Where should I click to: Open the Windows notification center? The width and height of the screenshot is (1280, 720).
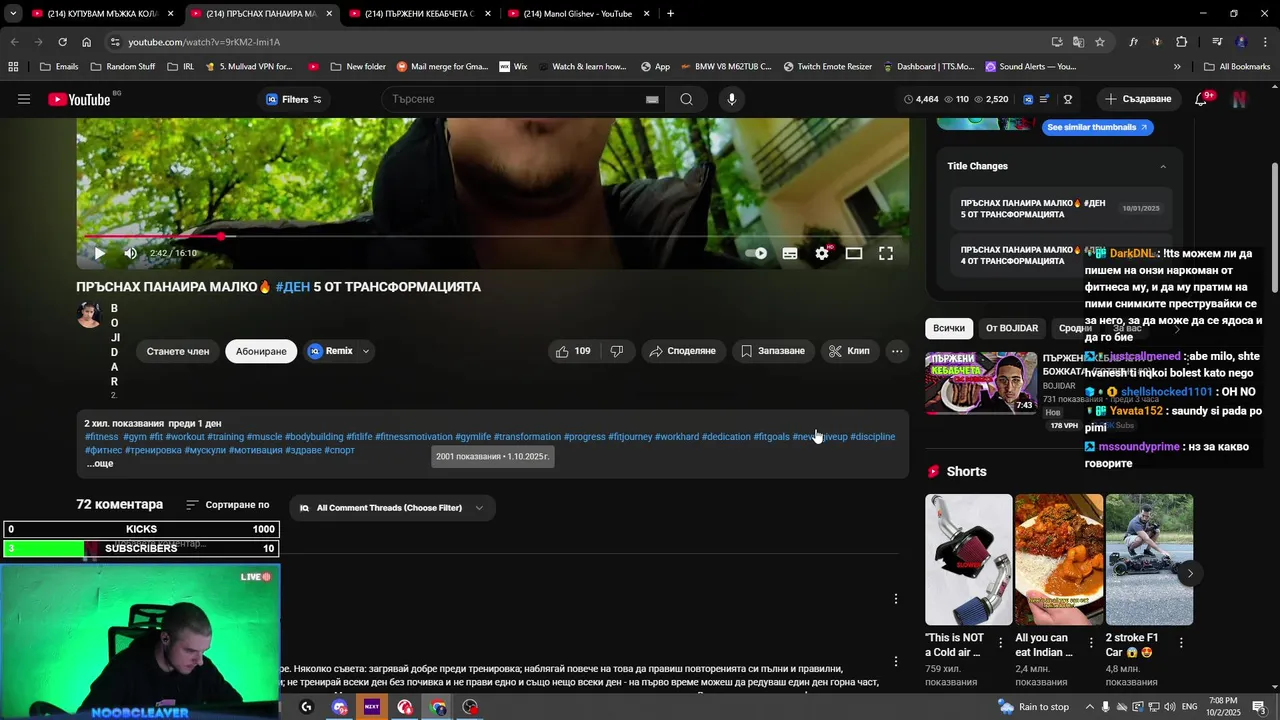[x=1259, y=707]
